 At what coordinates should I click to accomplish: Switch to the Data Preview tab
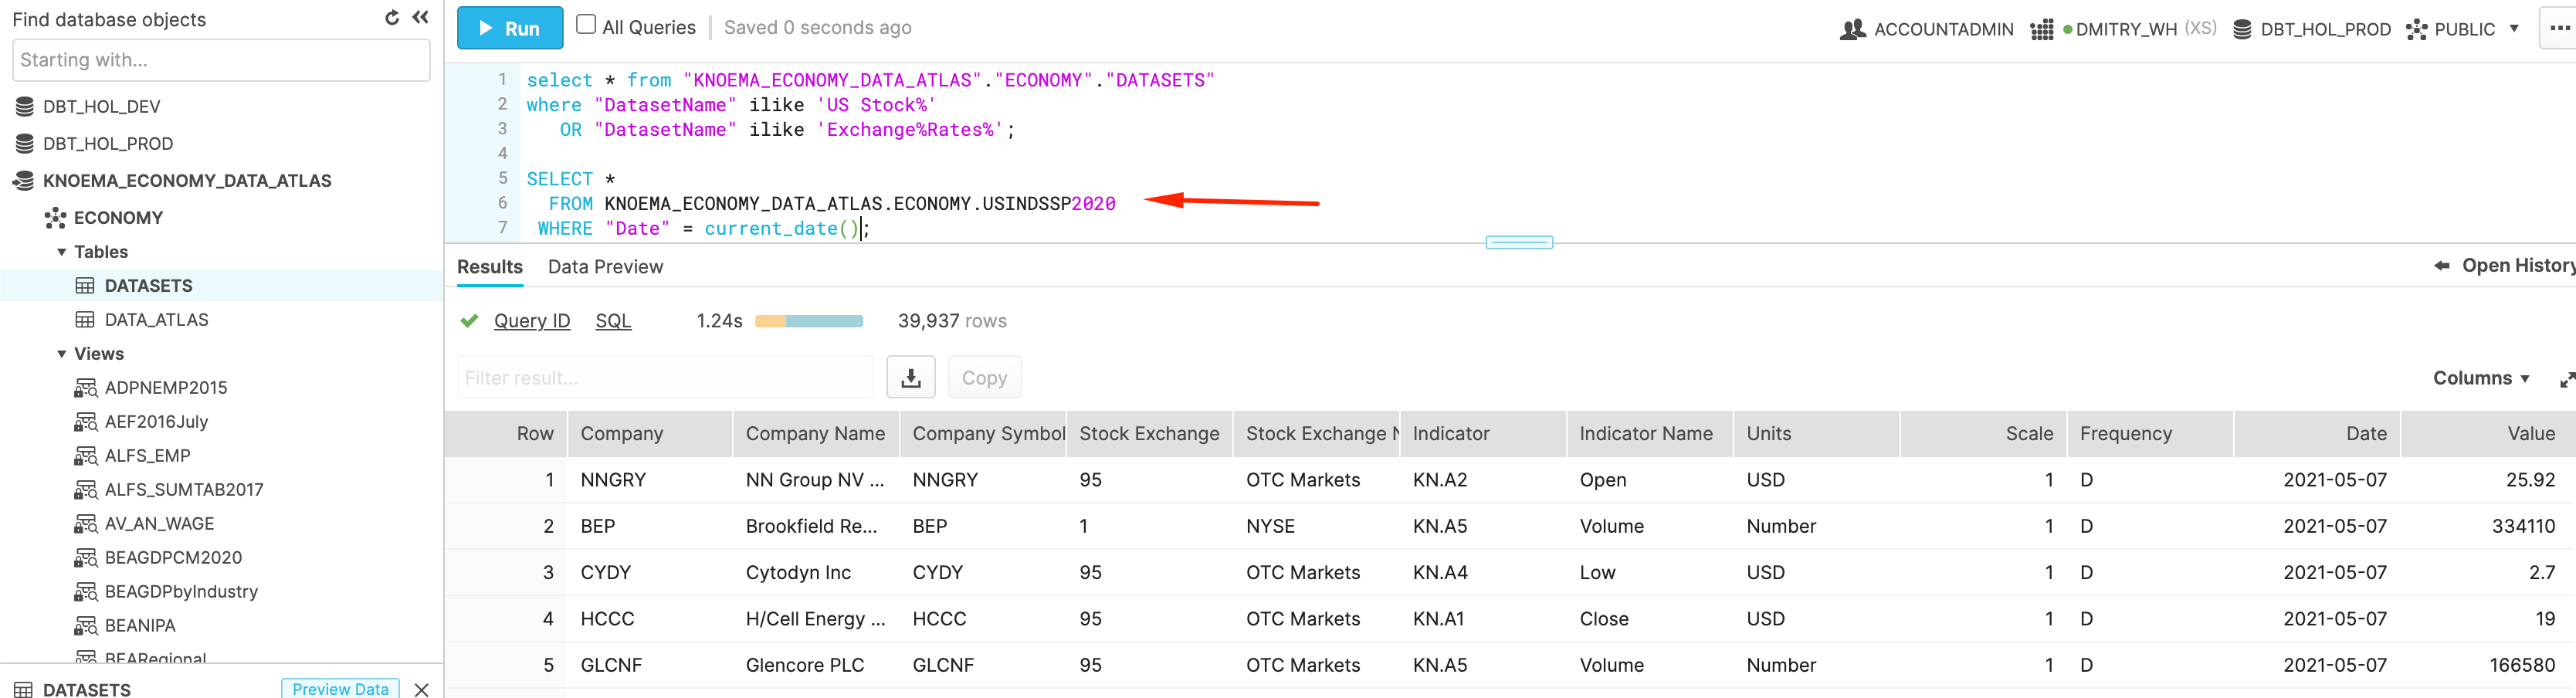(x=605, y=267)
